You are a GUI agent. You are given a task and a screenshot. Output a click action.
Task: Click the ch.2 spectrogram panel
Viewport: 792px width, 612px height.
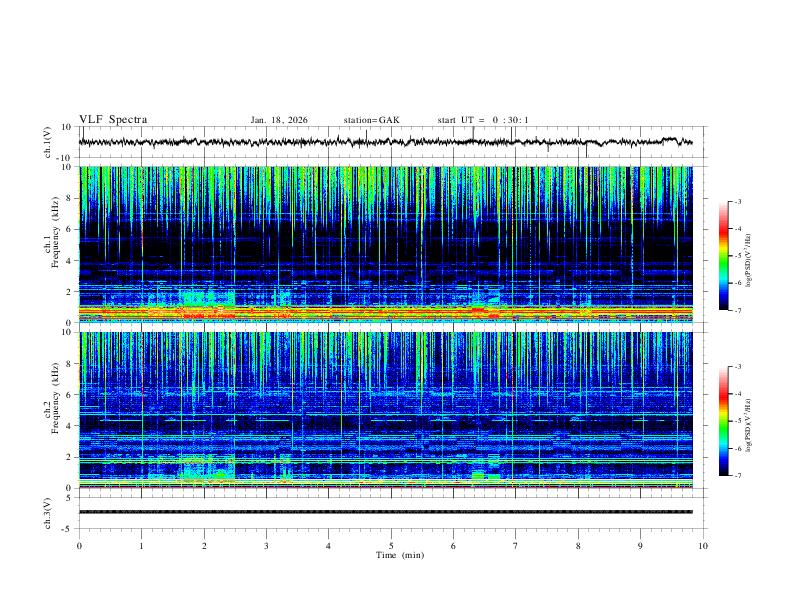[385, 410]
